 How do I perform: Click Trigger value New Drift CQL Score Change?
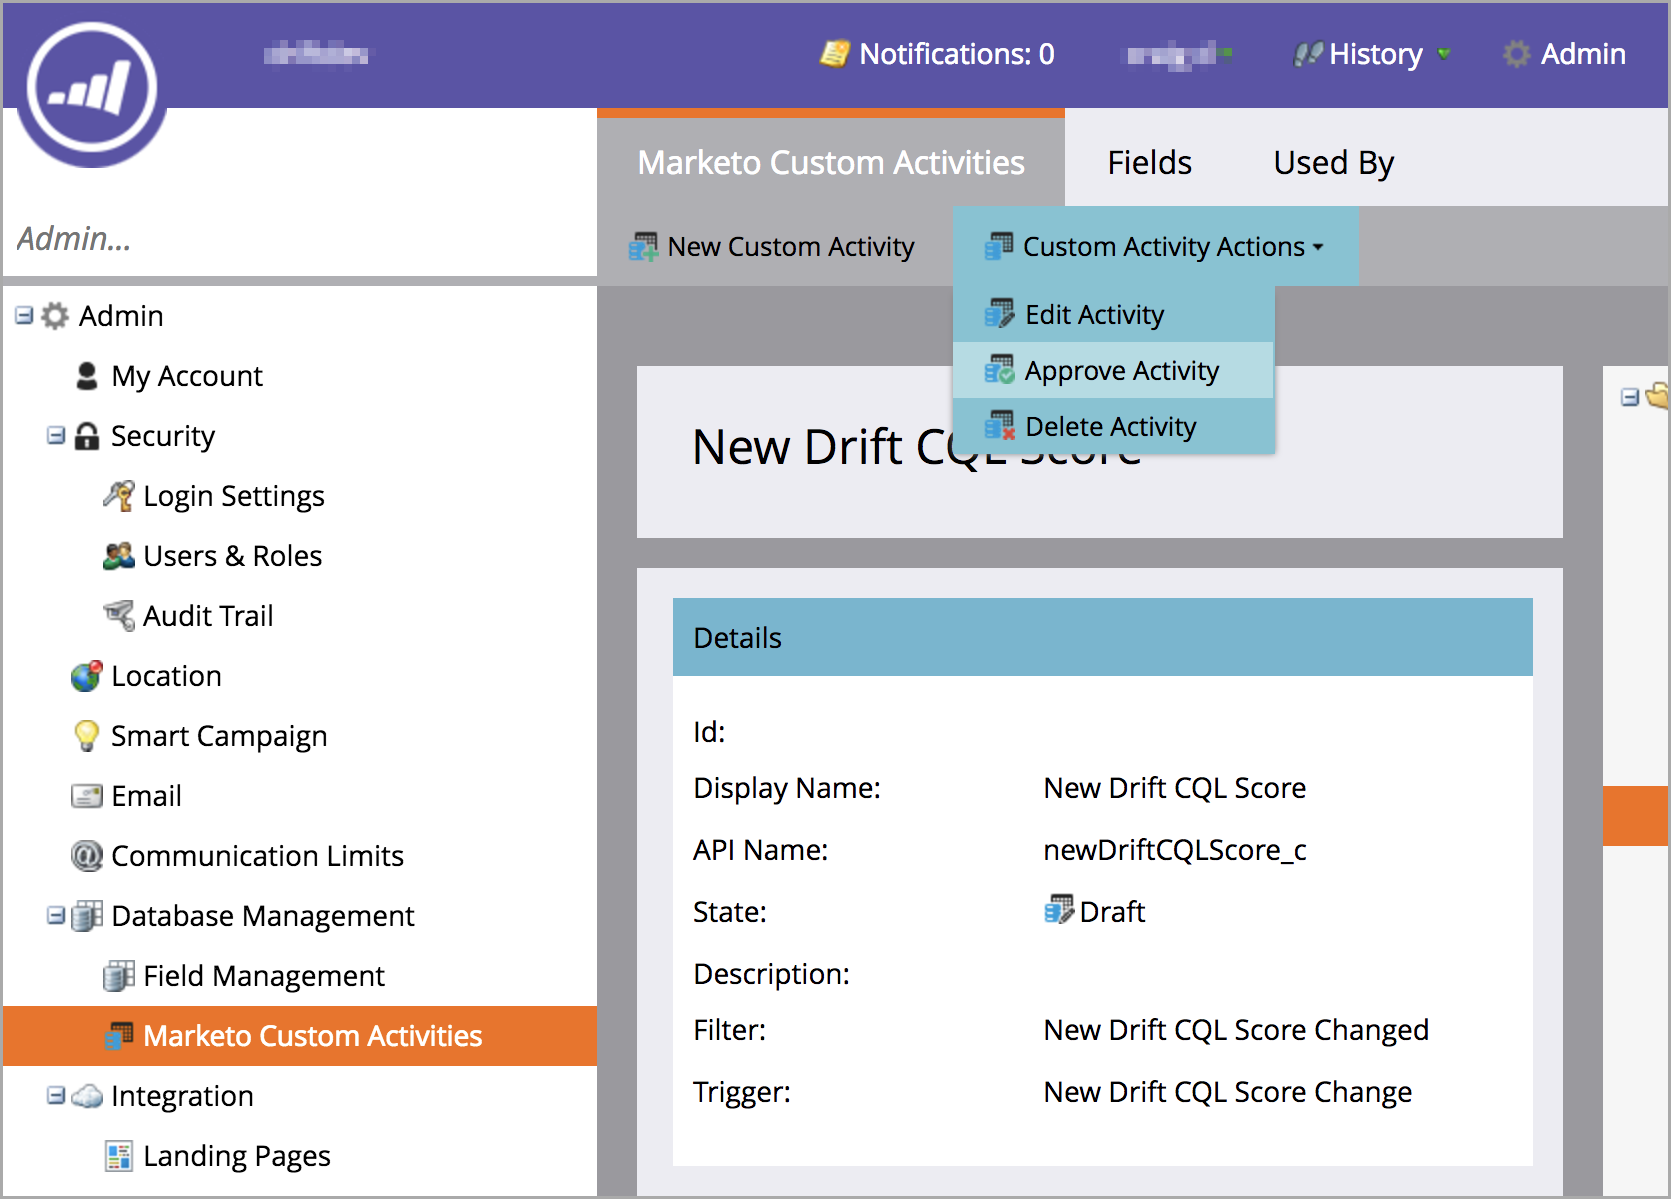click(1228, 1092)
